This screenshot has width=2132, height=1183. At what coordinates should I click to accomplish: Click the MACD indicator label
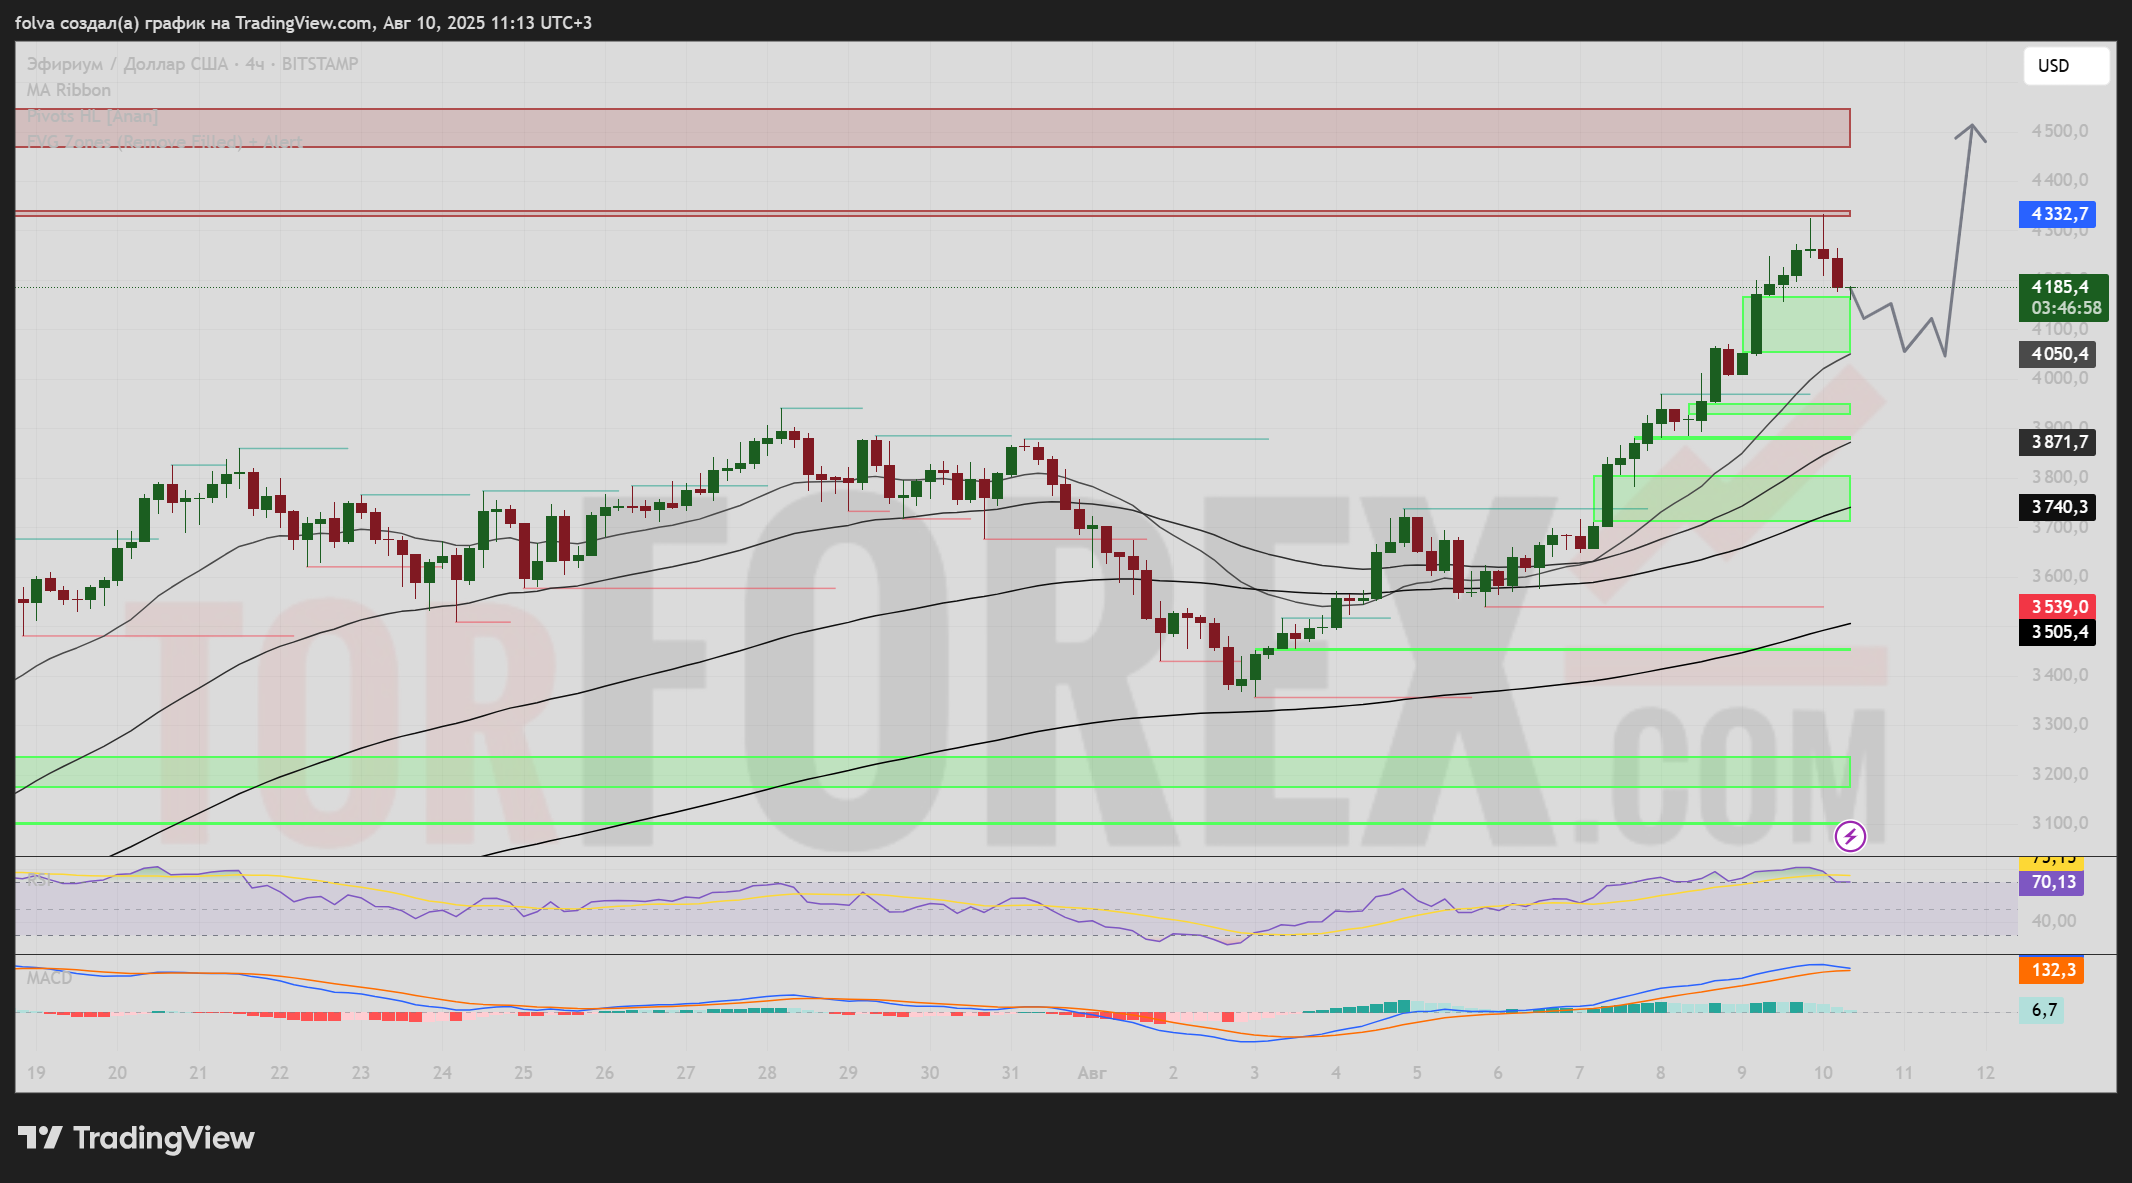(49, 978)
